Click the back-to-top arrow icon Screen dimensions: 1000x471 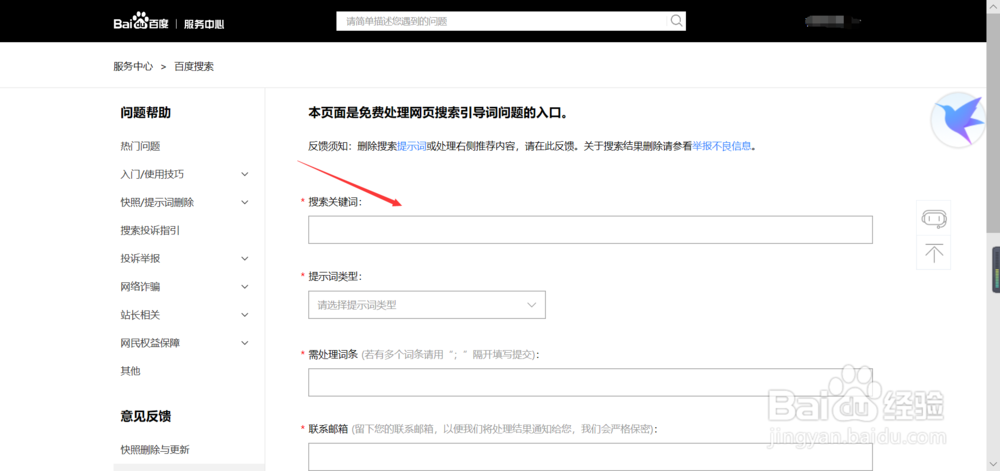click(x=934, y=252)
